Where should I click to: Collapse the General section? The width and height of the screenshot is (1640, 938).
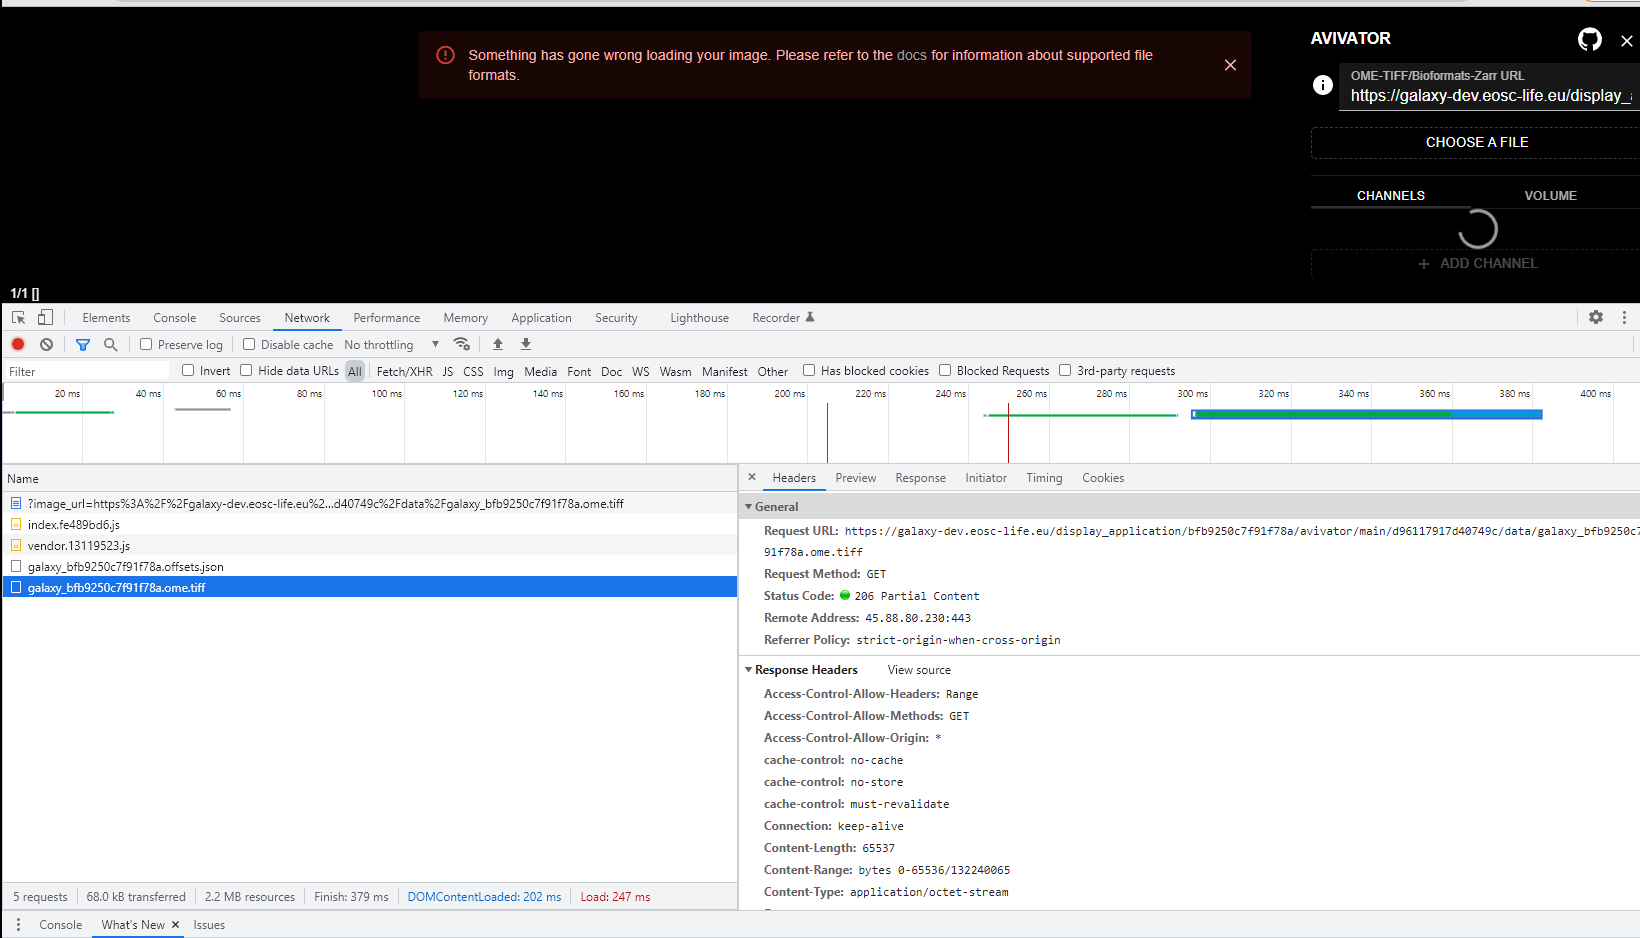[748, 506]
